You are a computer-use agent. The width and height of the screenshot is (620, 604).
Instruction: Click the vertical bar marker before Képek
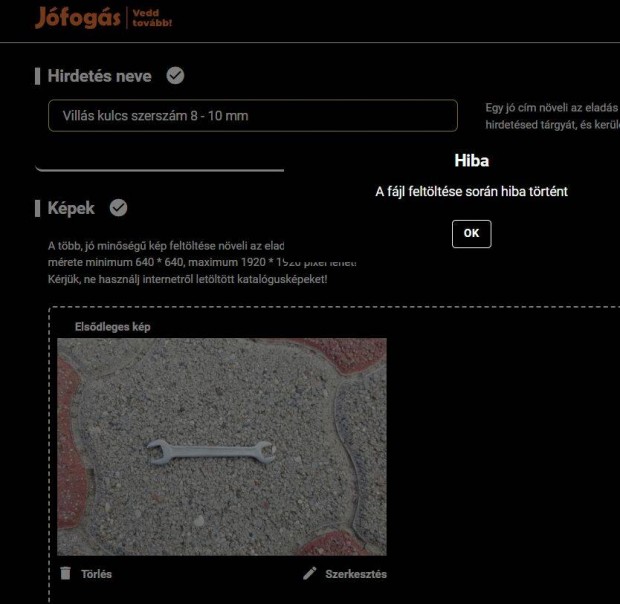(38, 208)
